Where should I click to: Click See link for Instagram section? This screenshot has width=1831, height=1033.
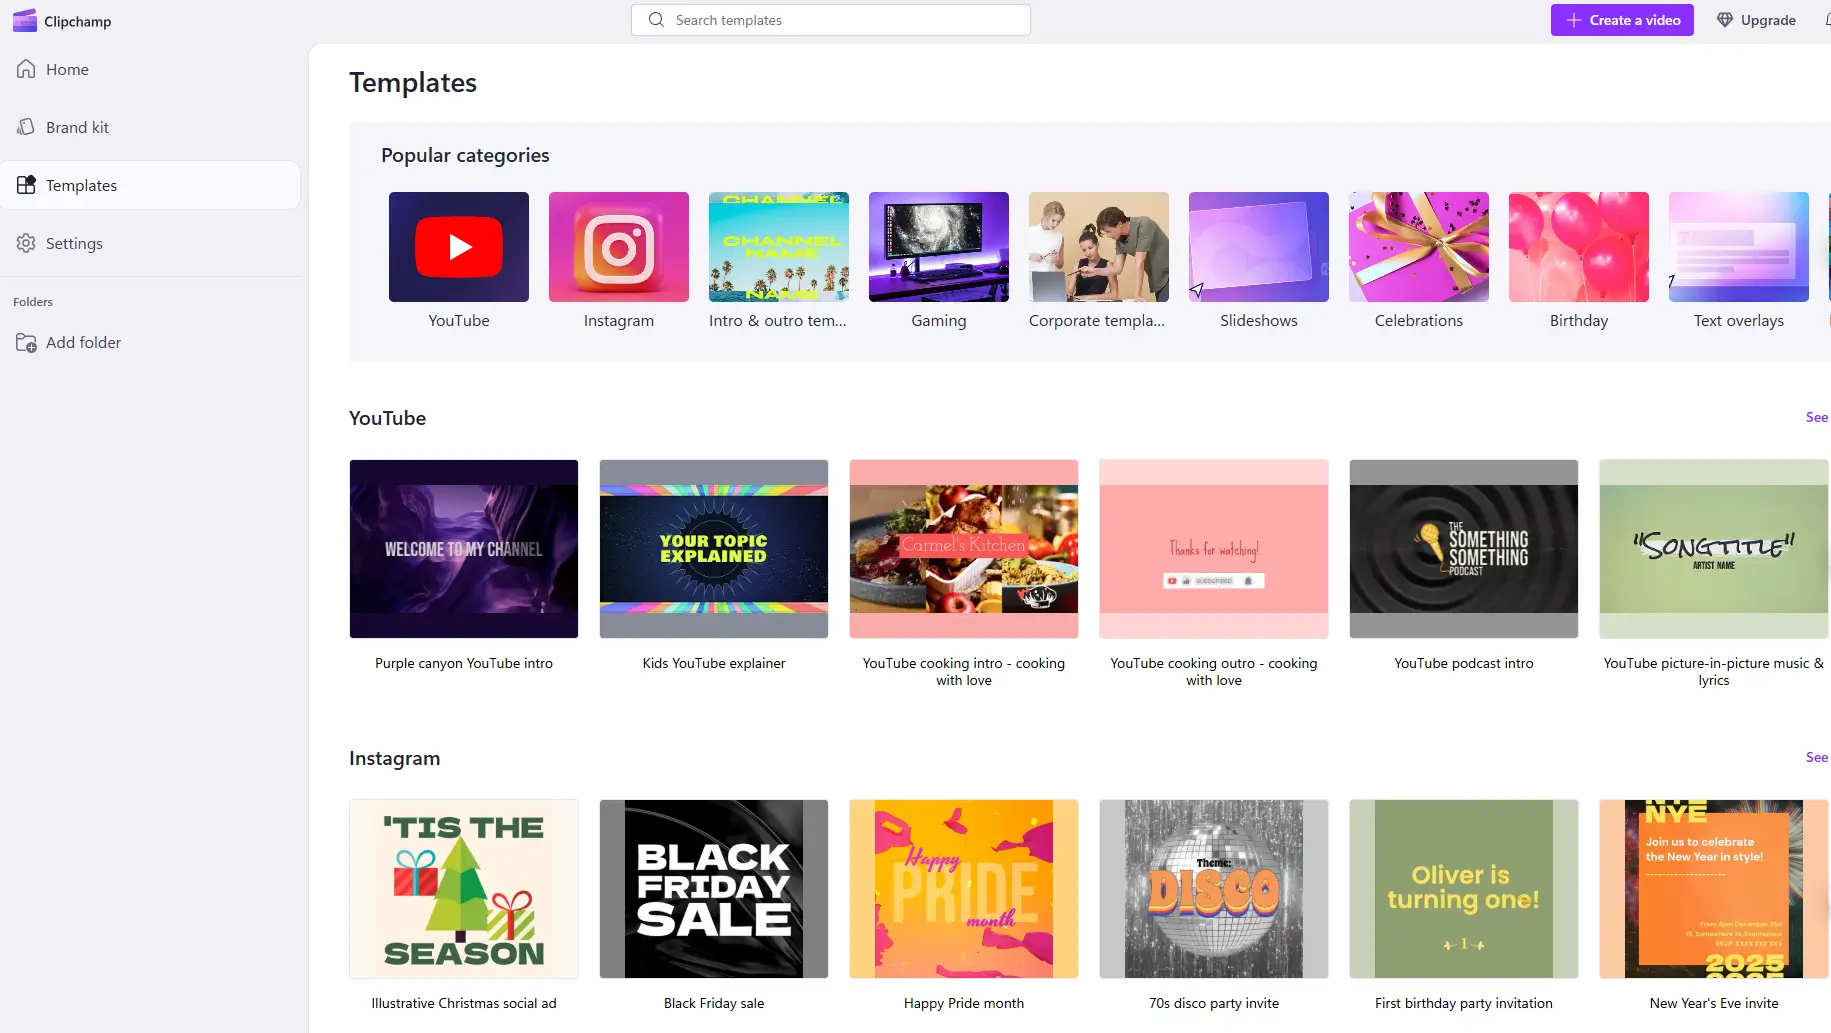point(1816,758)
